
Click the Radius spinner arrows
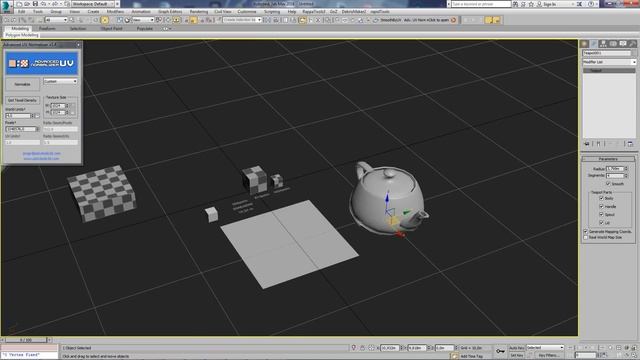click(x=626, y=169)
